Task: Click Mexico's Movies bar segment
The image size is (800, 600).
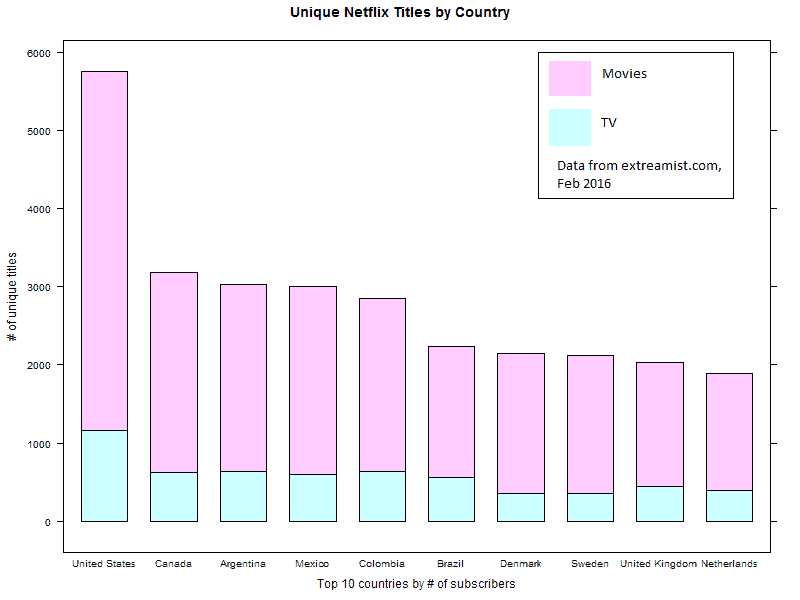Action: tap(313, 381)
